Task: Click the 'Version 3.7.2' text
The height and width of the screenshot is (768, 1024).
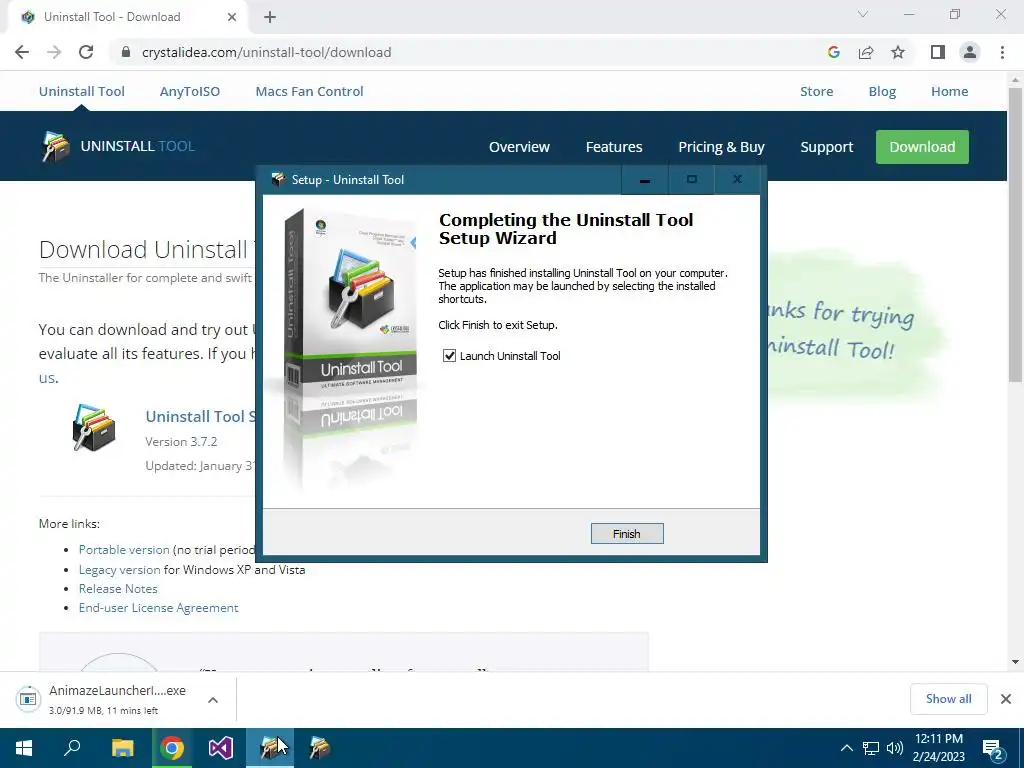Action: click(182, 441)
